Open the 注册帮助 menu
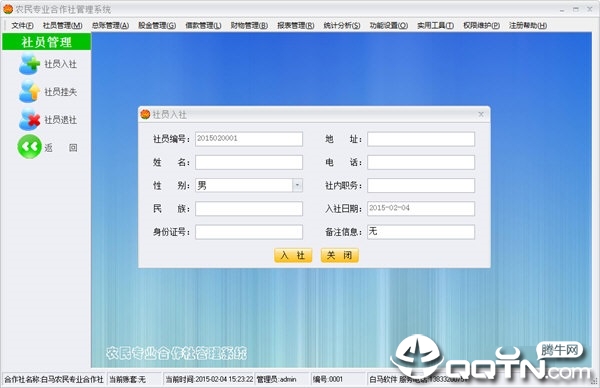The image size is (600, 388). (x=528, y=25)
